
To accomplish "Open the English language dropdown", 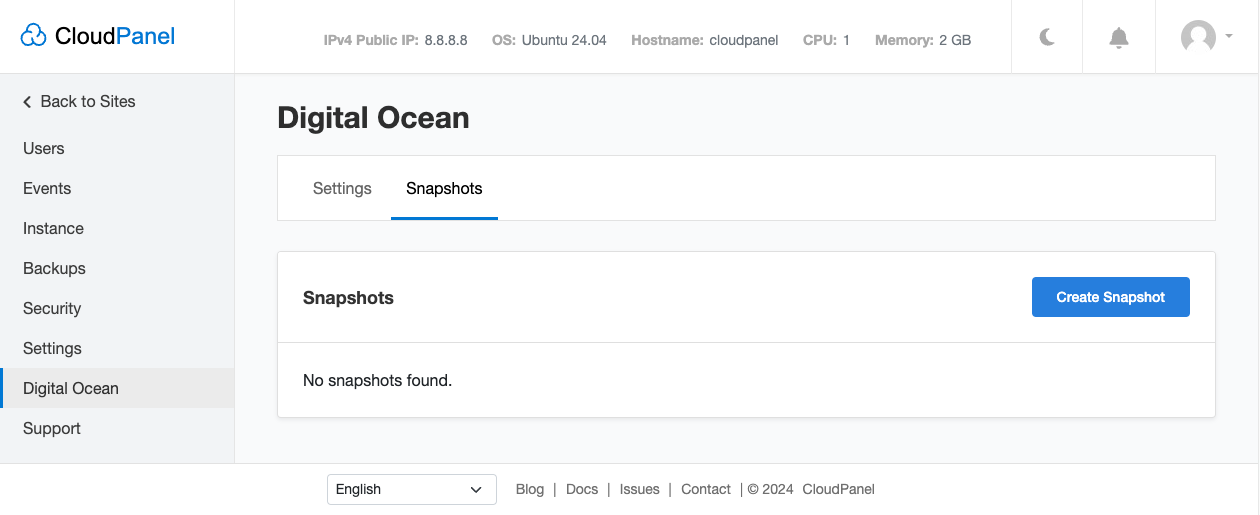I will point(411,489).
